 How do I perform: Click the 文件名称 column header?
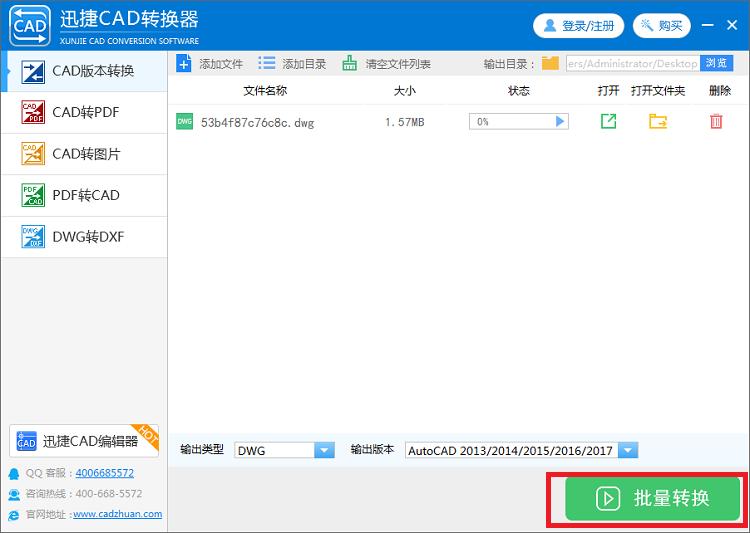click(x=265, y=91)
